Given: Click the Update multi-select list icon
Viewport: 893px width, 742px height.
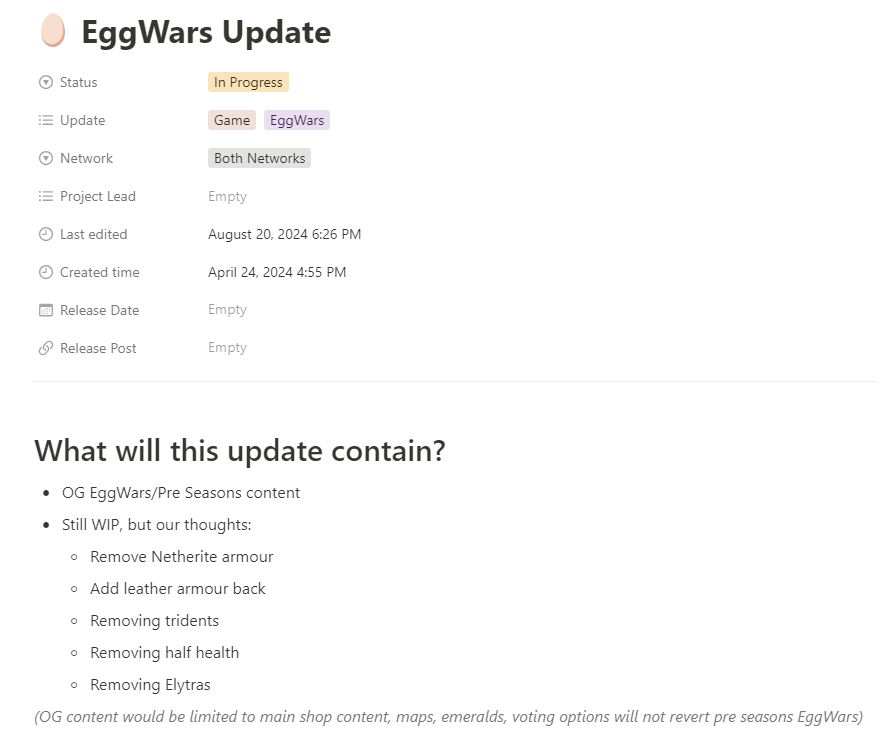Looking at the screenshot, I should (46, 120).
